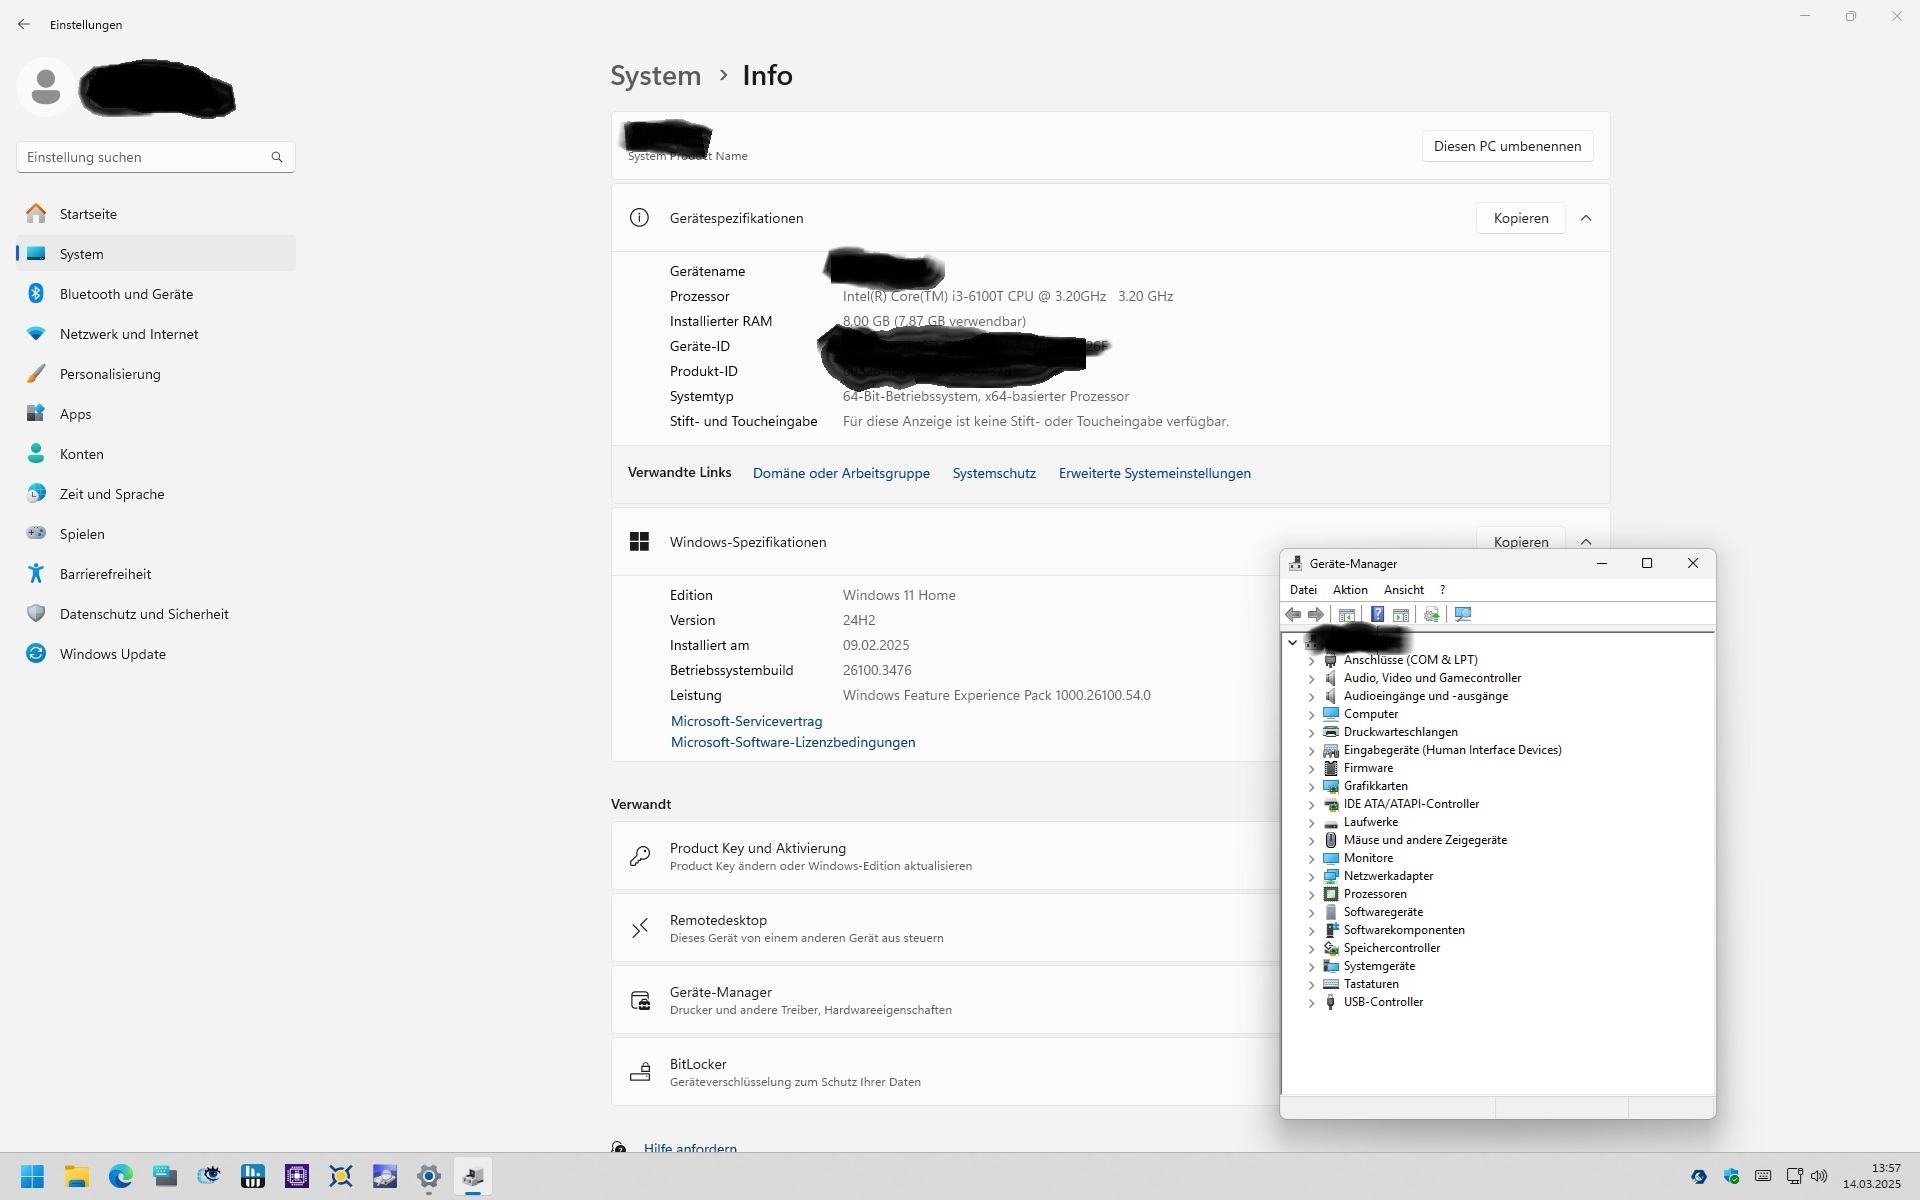Toggle action pane icon in Geräte-Manager toolbar
The height and width of the screenshot is (1200, 1920).
1401,615
